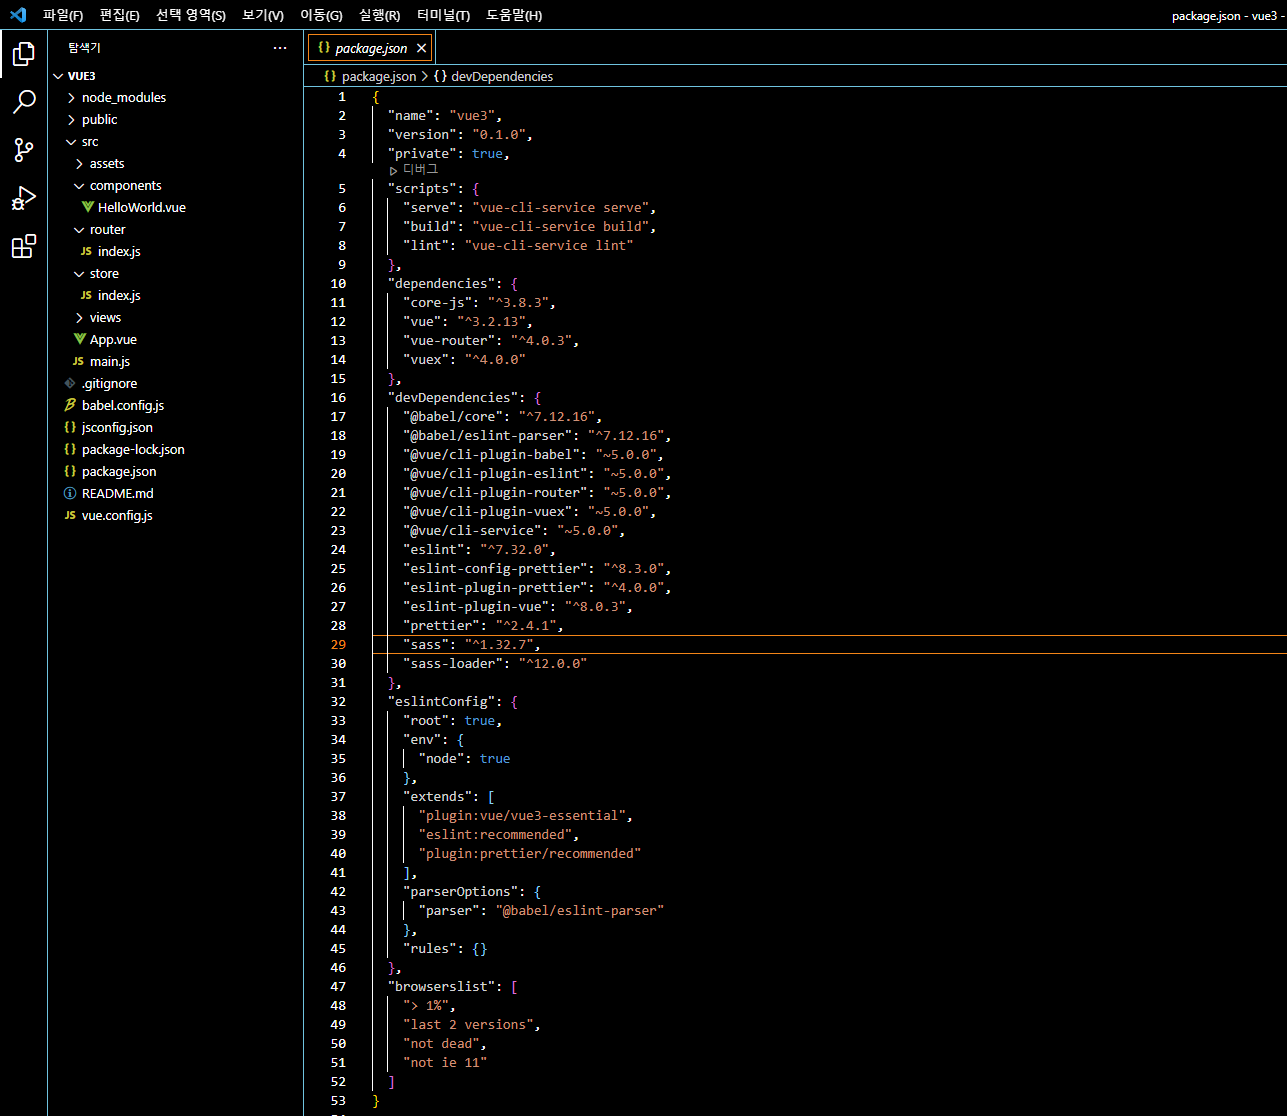Collapse the router folder

[x=79, y=229]
